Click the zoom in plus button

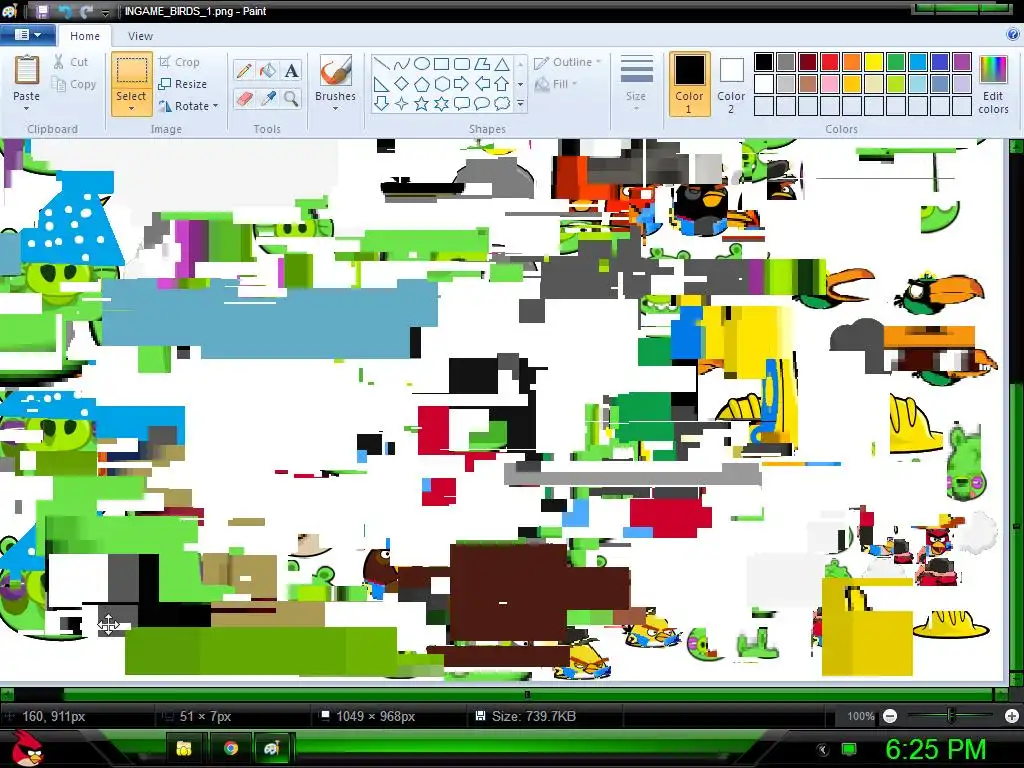(x=1012, y=716)
